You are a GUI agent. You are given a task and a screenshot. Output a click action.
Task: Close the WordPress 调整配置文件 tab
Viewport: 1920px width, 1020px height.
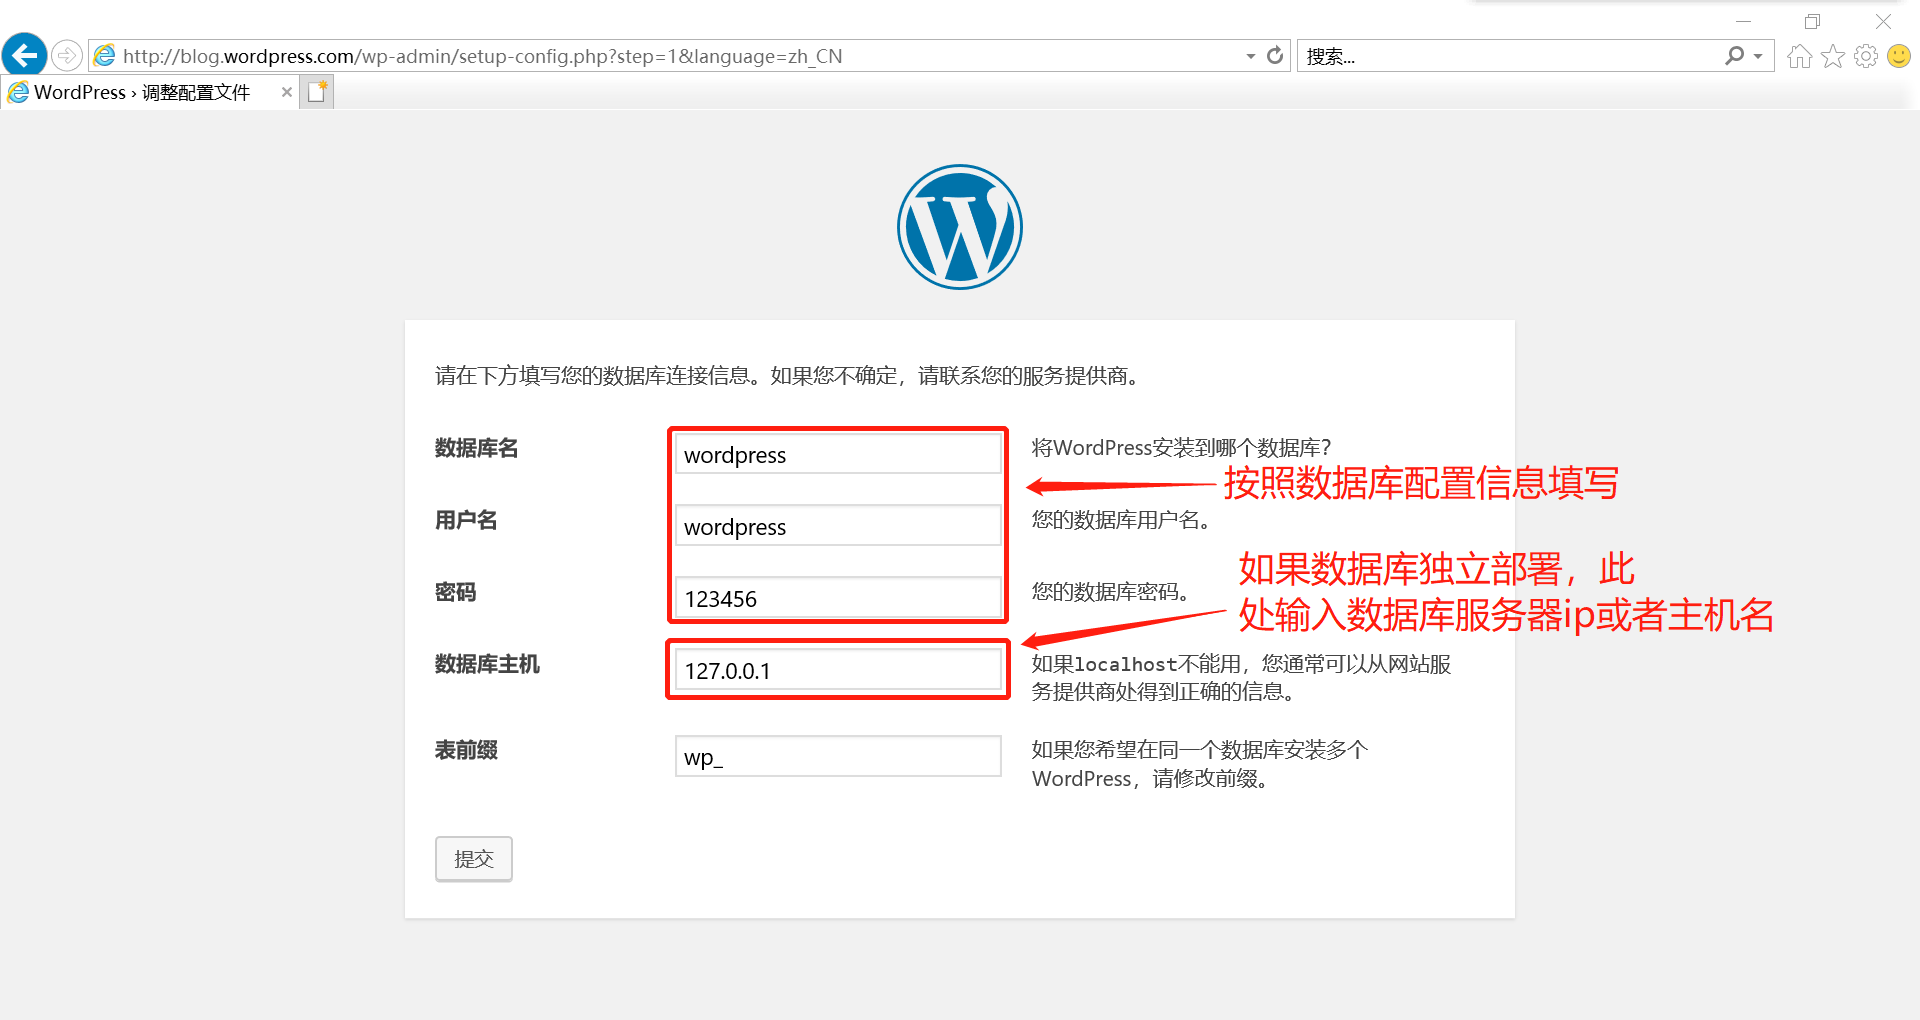point(287,92)
